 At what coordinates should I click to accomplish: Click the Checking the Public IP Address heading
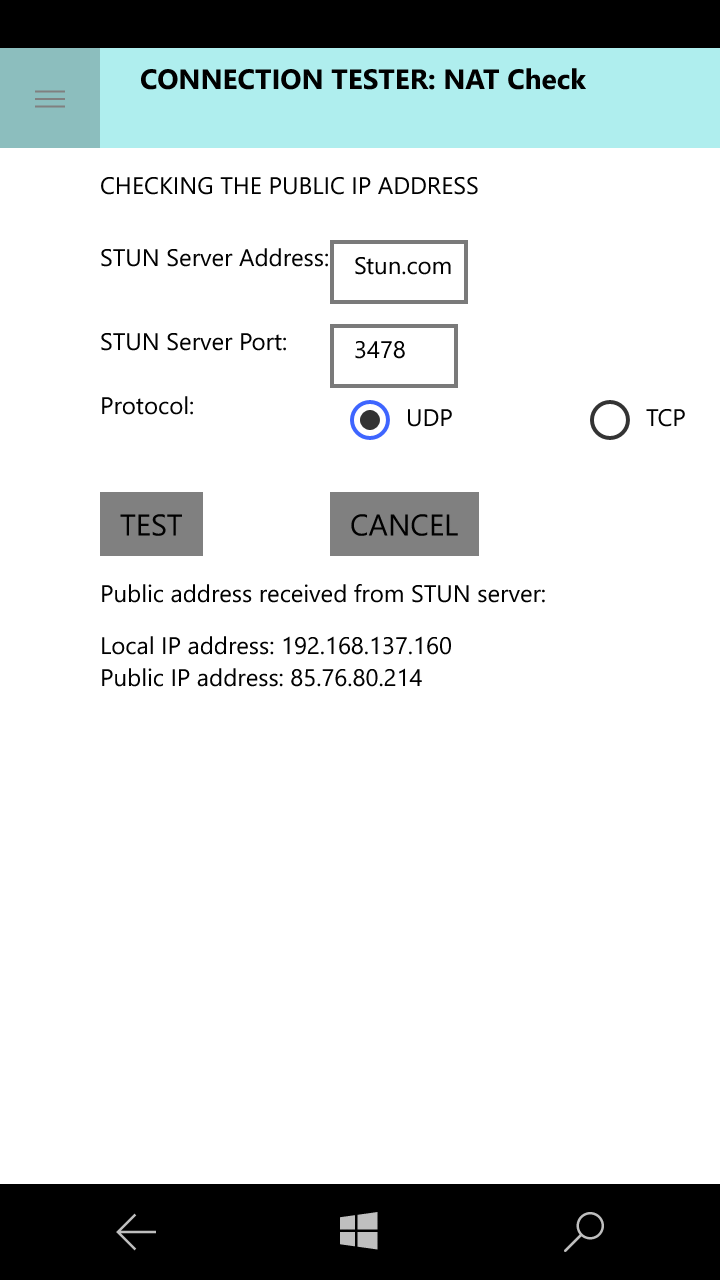point(289,186)
